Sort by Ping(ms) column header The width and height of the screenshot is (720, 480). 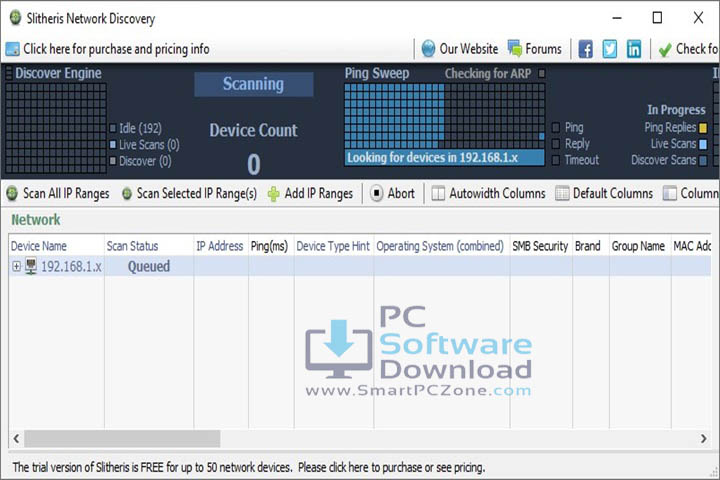(x=271, y=246)
